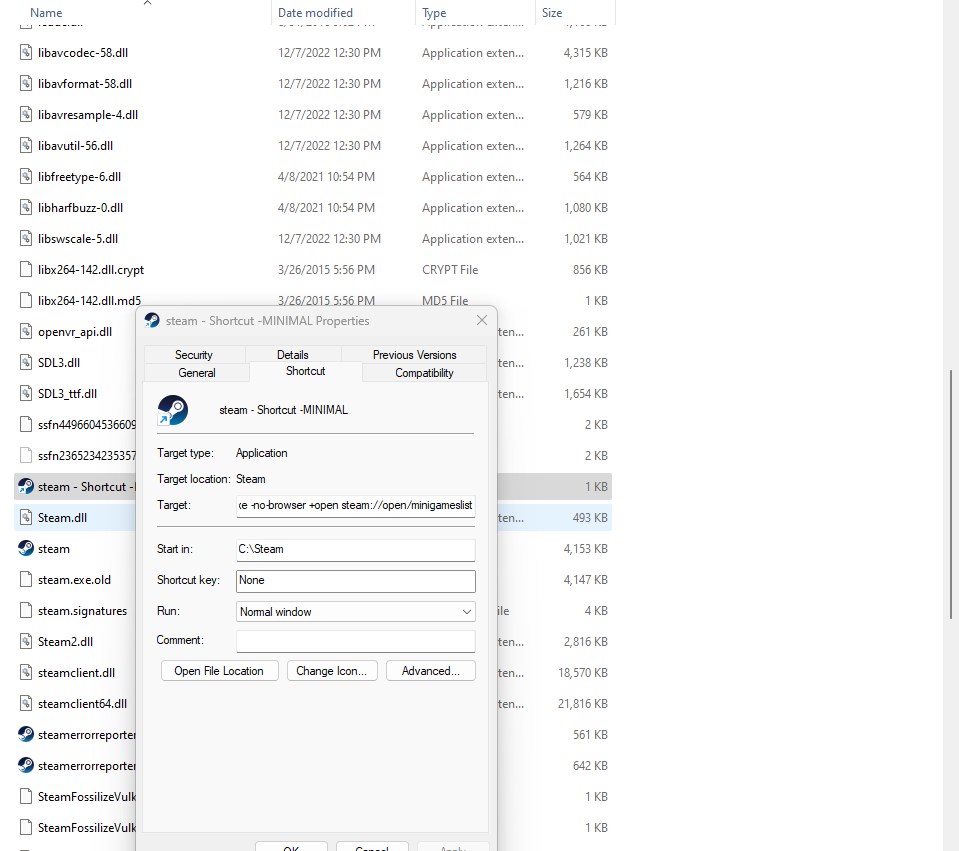Click the steam.exe.old file icon
This screenshot has width=959, height=851.
pyautogui.click(x=26, y=579)
